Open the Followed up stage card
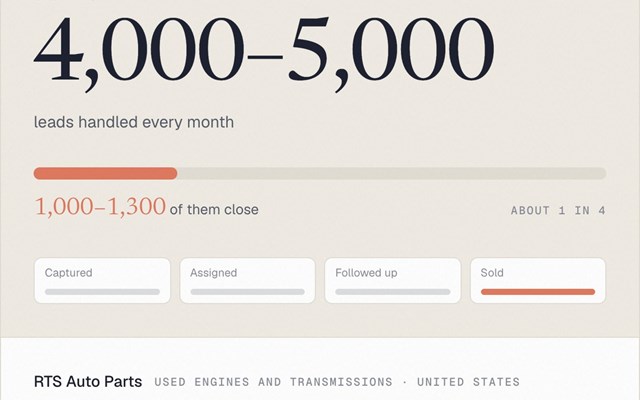This screenshot has height=400, width=640. (393, 280)
